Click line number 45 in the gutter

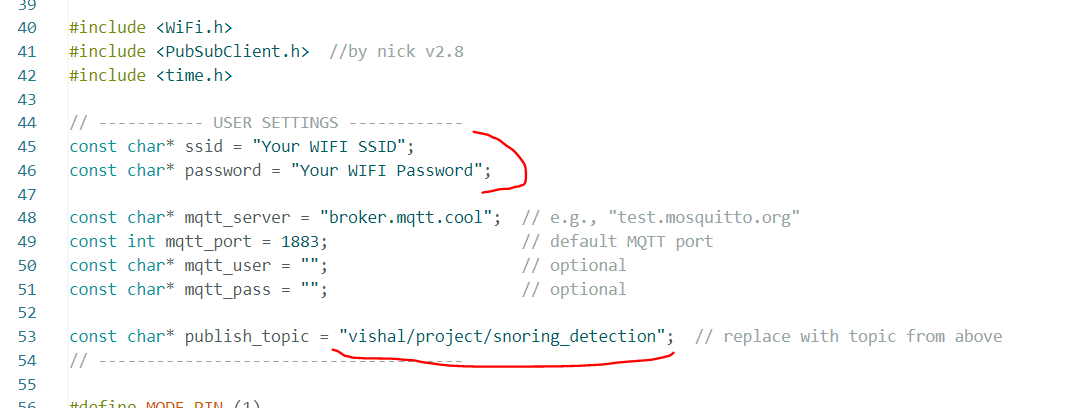pyautogui.click(x=27, y=146)
